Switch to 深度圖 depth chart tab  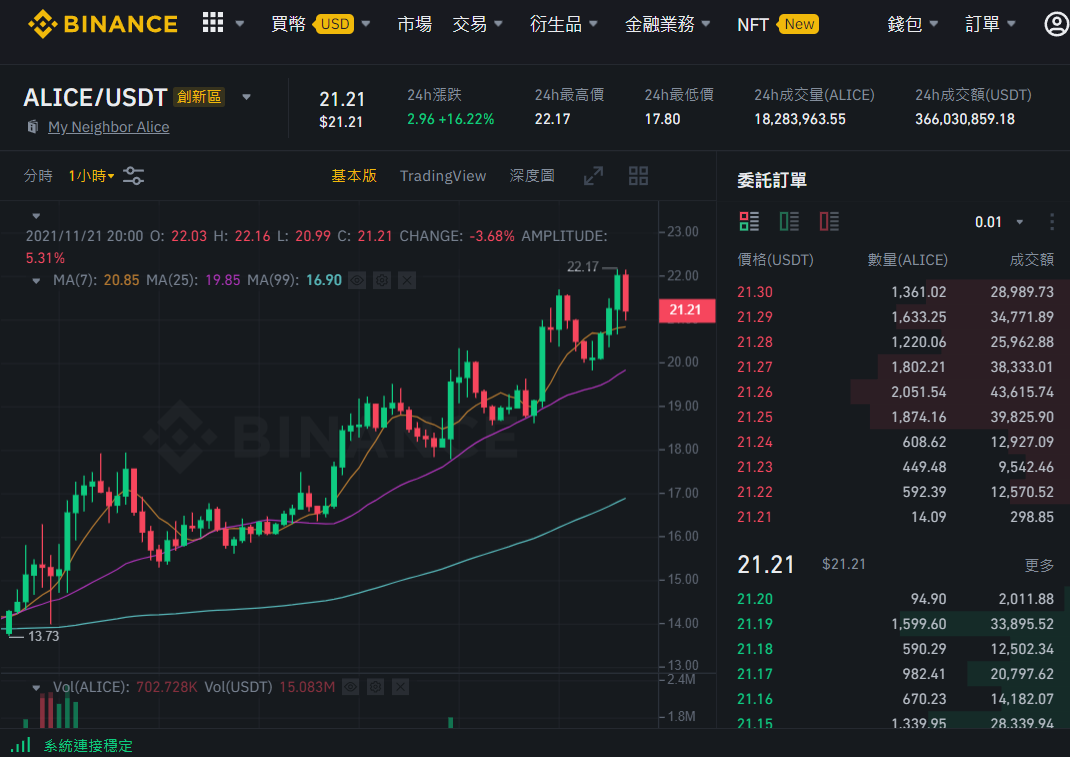[532, 175]
